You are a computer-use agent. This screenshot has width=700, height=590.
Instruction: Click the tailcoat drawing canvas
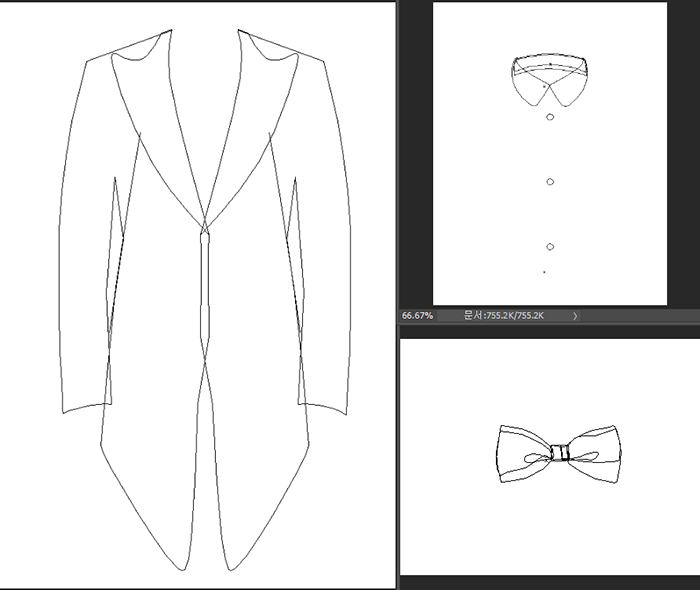coord(197,295)
